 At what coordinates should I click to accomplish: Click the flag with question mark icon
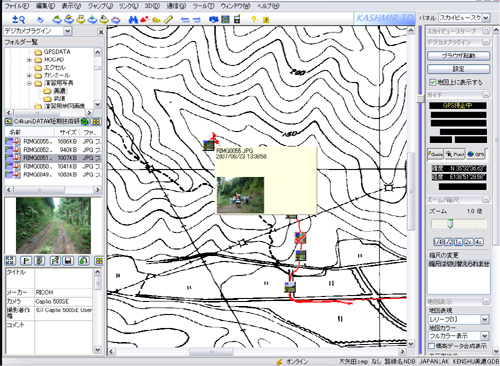pos(55,261)
